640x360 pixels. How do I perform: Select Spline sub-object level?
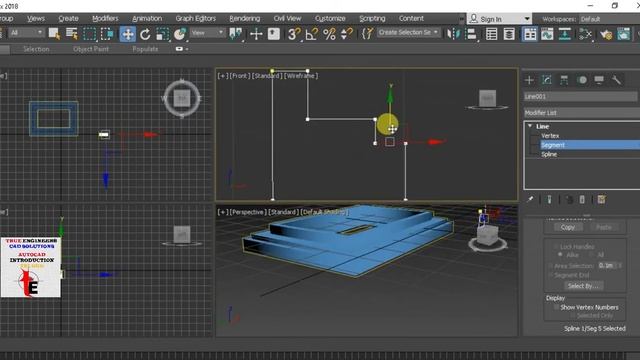click(x=549, y=154)
